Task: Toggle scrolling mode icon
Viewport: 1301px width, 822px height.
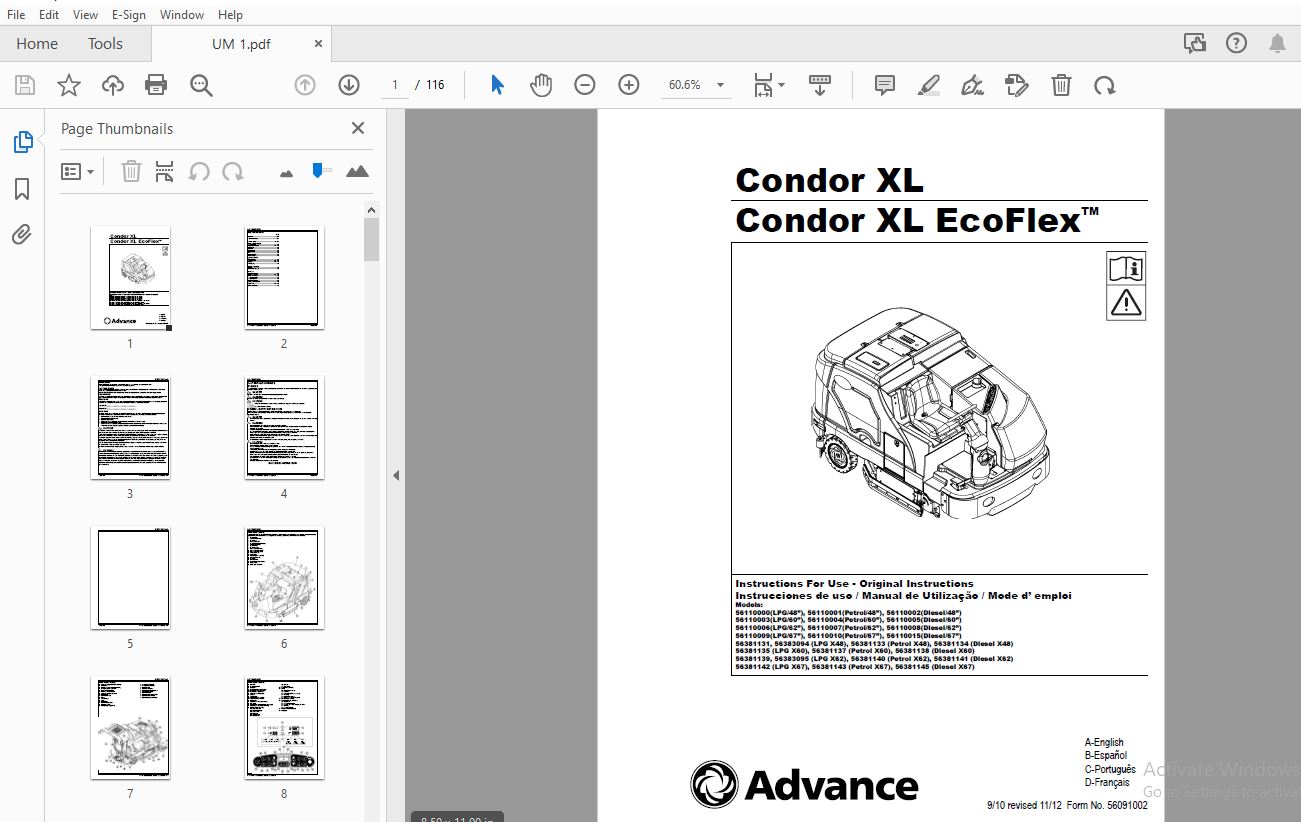Action: coord(820,85)
